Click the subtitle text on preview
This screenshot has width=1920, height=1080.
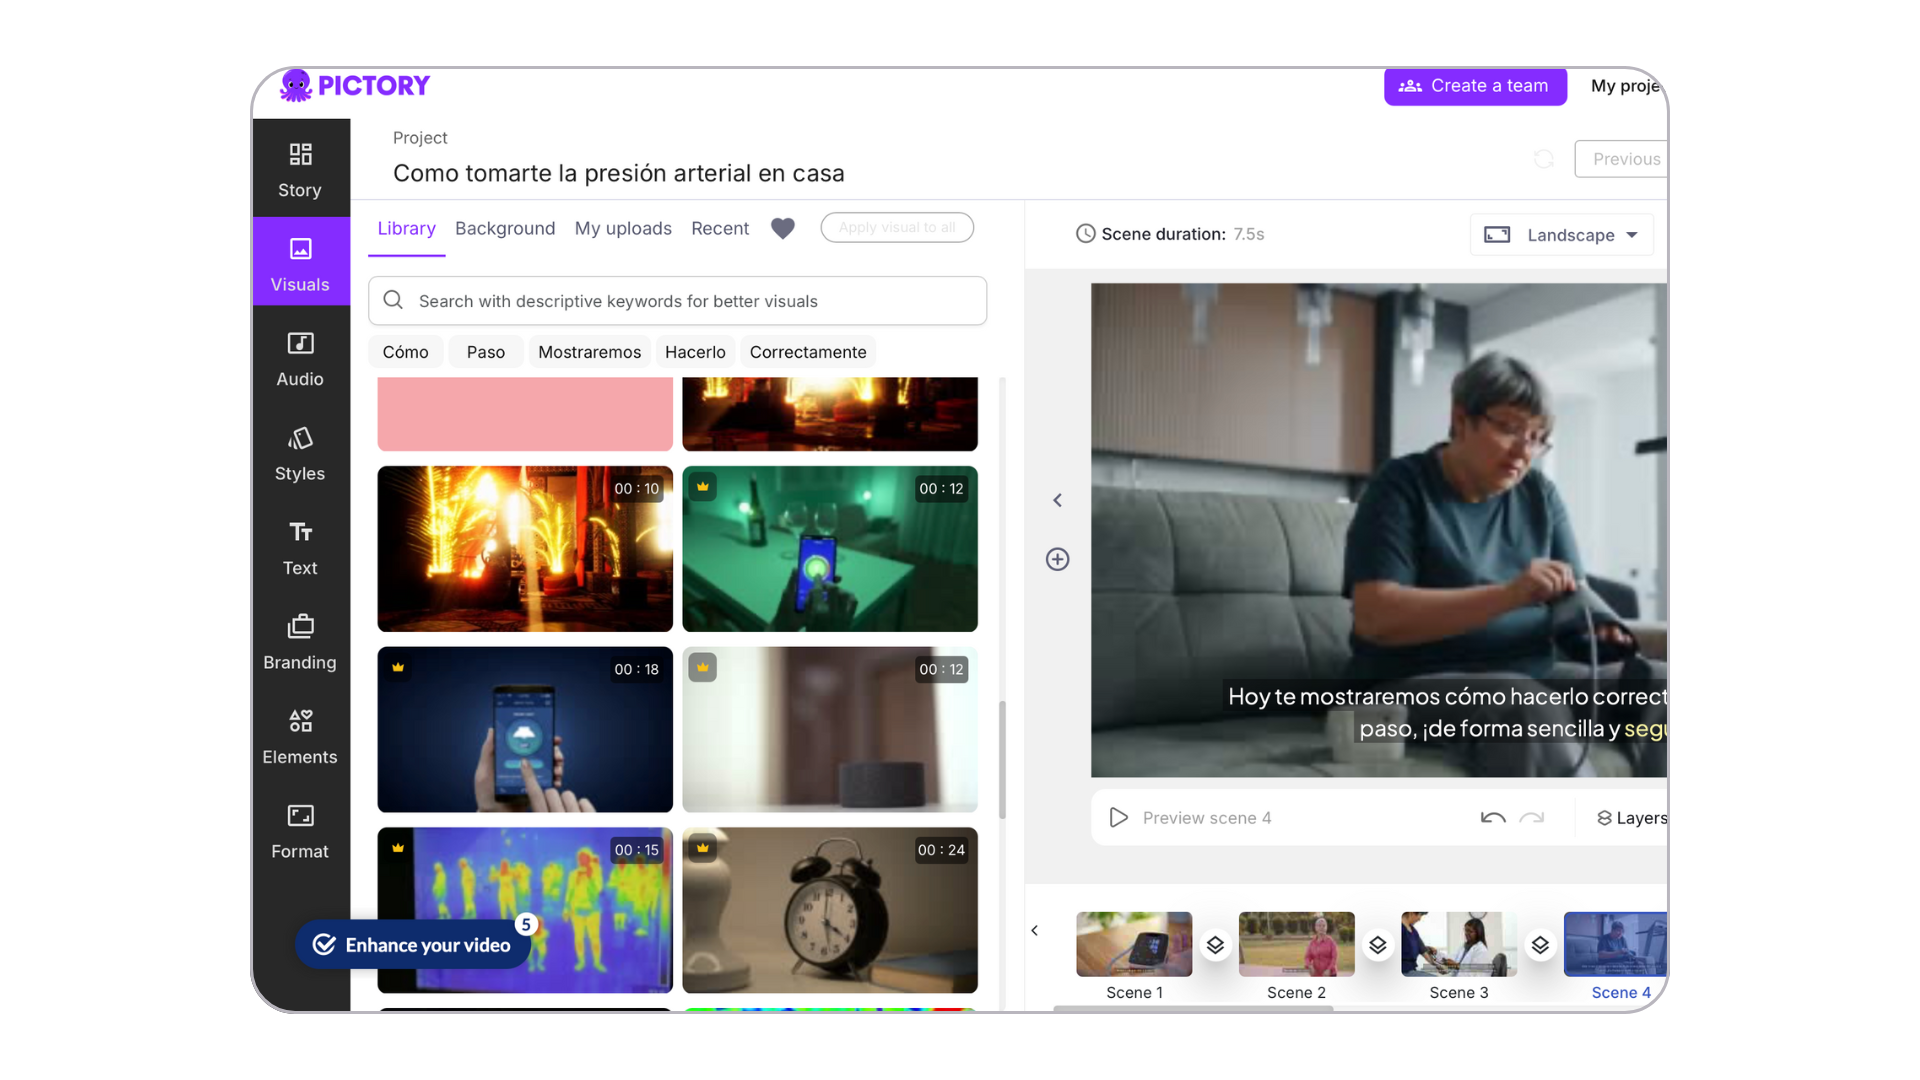(1447, 712)
